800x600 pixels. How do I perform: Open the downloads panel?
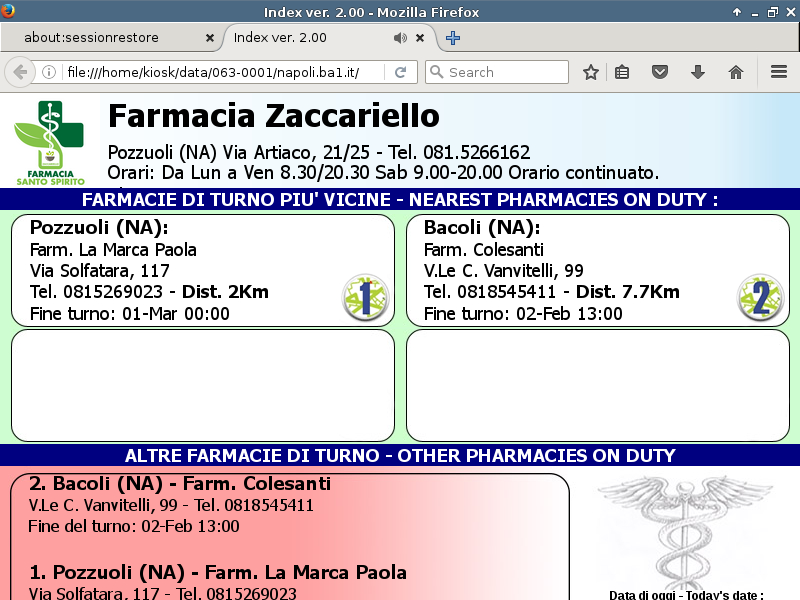click(698, 72)
